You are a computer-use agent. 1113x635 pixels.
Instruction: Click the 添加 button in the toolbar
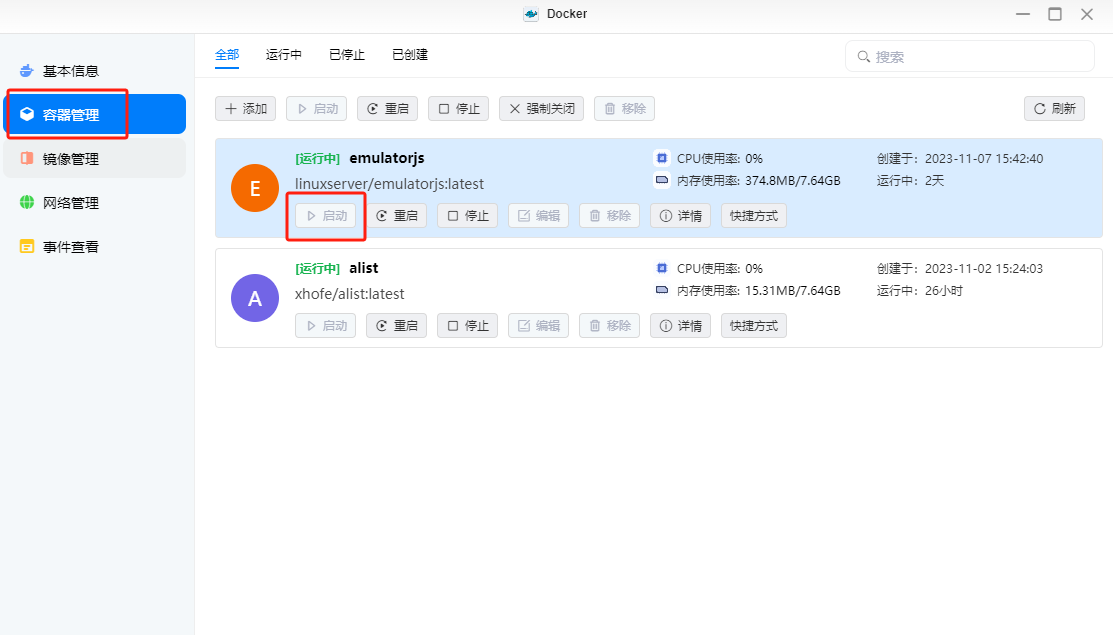click(246, 109)
